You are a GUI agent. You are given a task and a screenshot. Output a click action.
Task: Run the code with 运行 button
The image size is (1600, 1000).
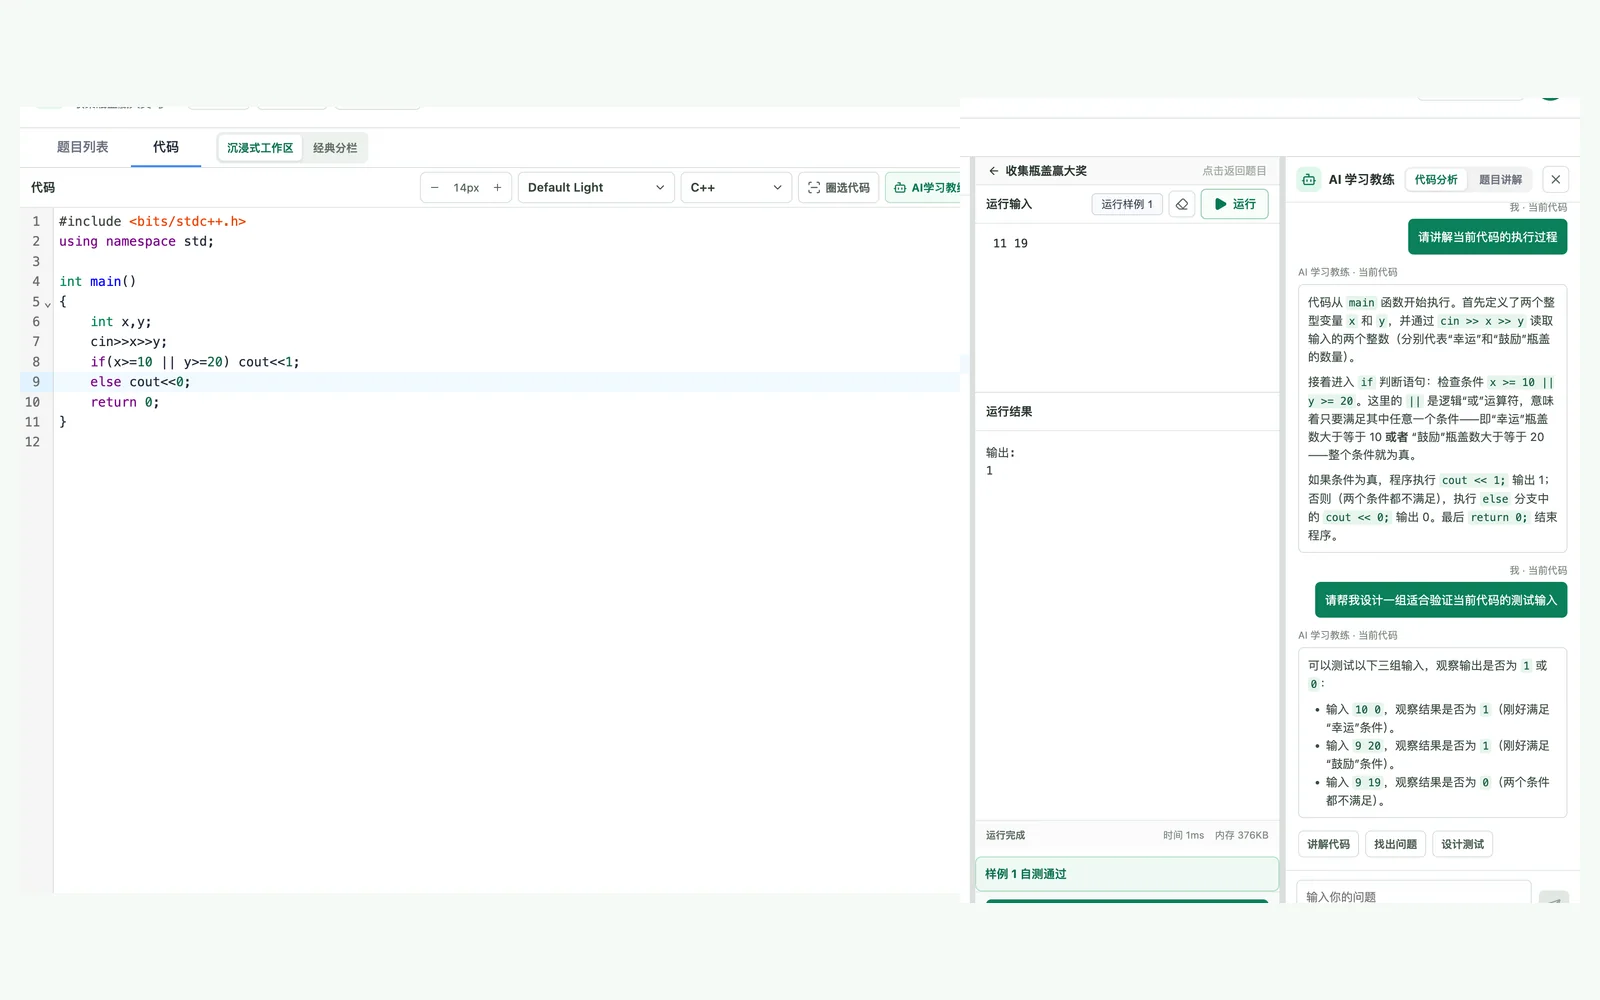(x=1235, y=204)
